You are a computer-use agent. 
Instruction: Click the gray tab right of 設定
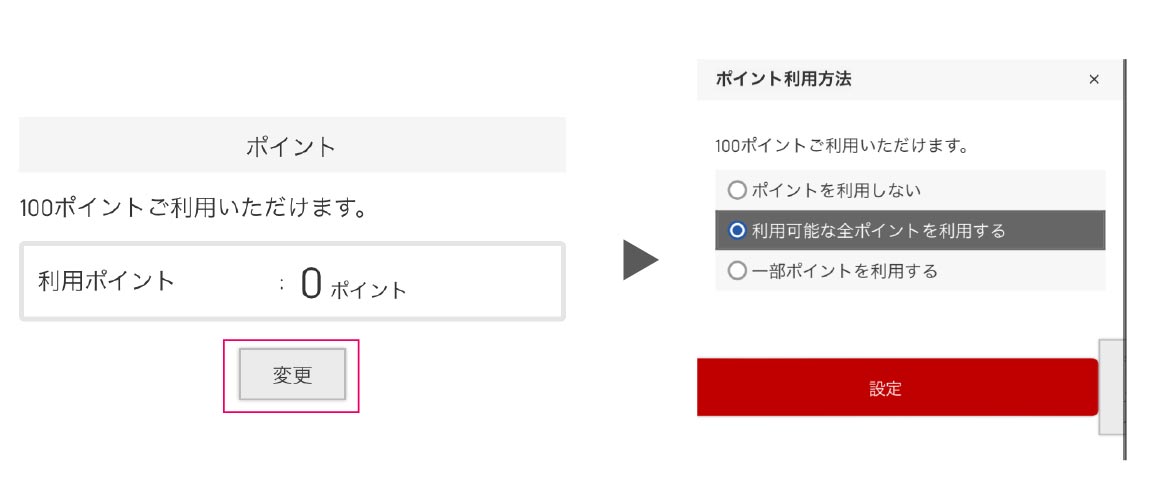click(x=1110, y=386)
